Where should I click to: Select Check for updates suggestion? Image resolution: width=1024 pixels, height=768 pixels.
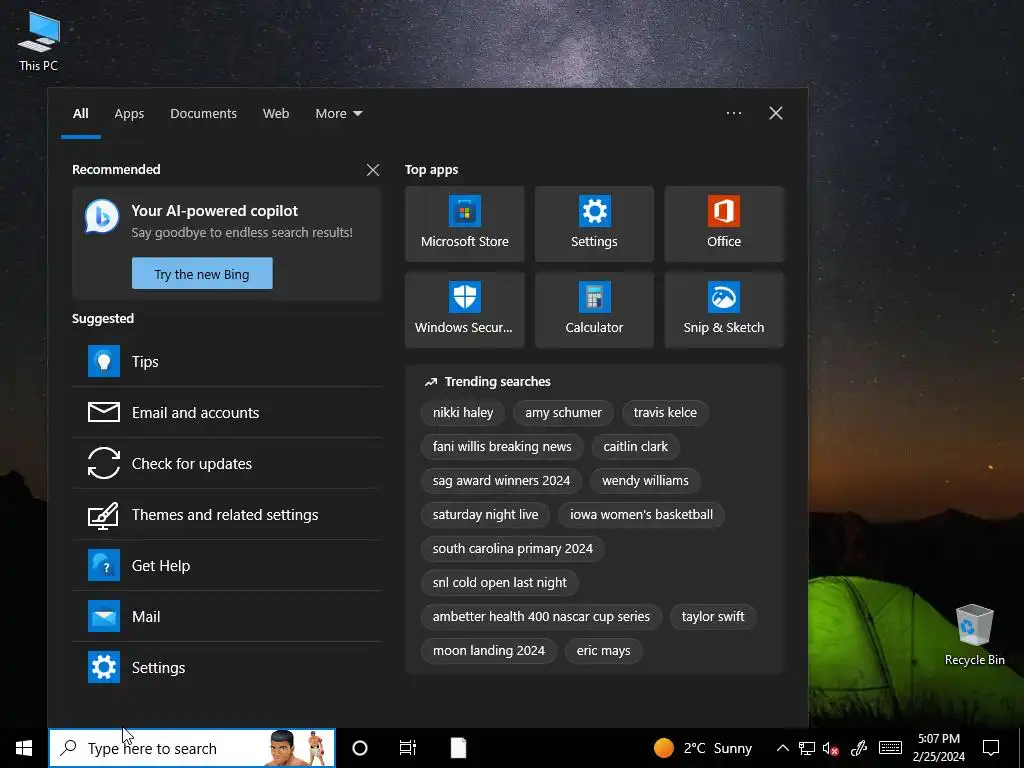tap(227, 464)
